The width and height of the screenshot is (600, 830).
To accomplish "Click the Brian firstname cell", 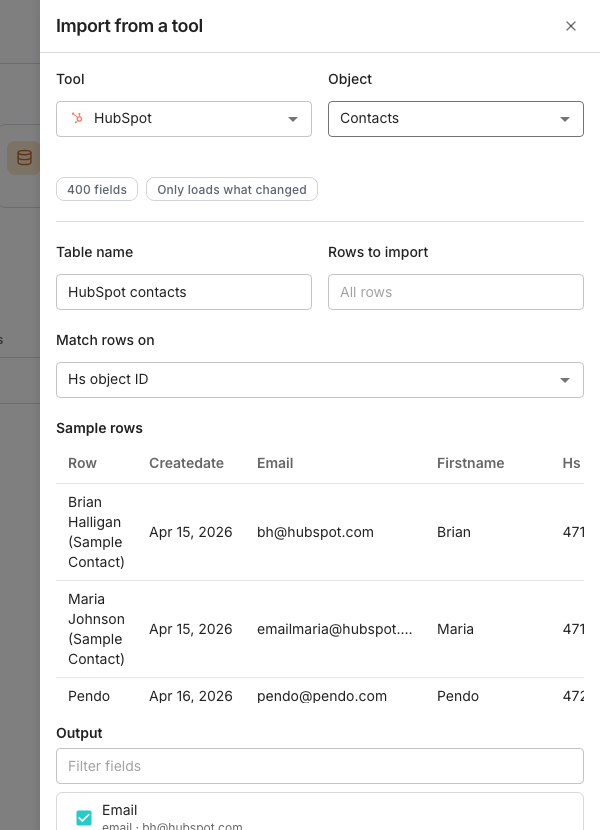I will coord(453,532).
